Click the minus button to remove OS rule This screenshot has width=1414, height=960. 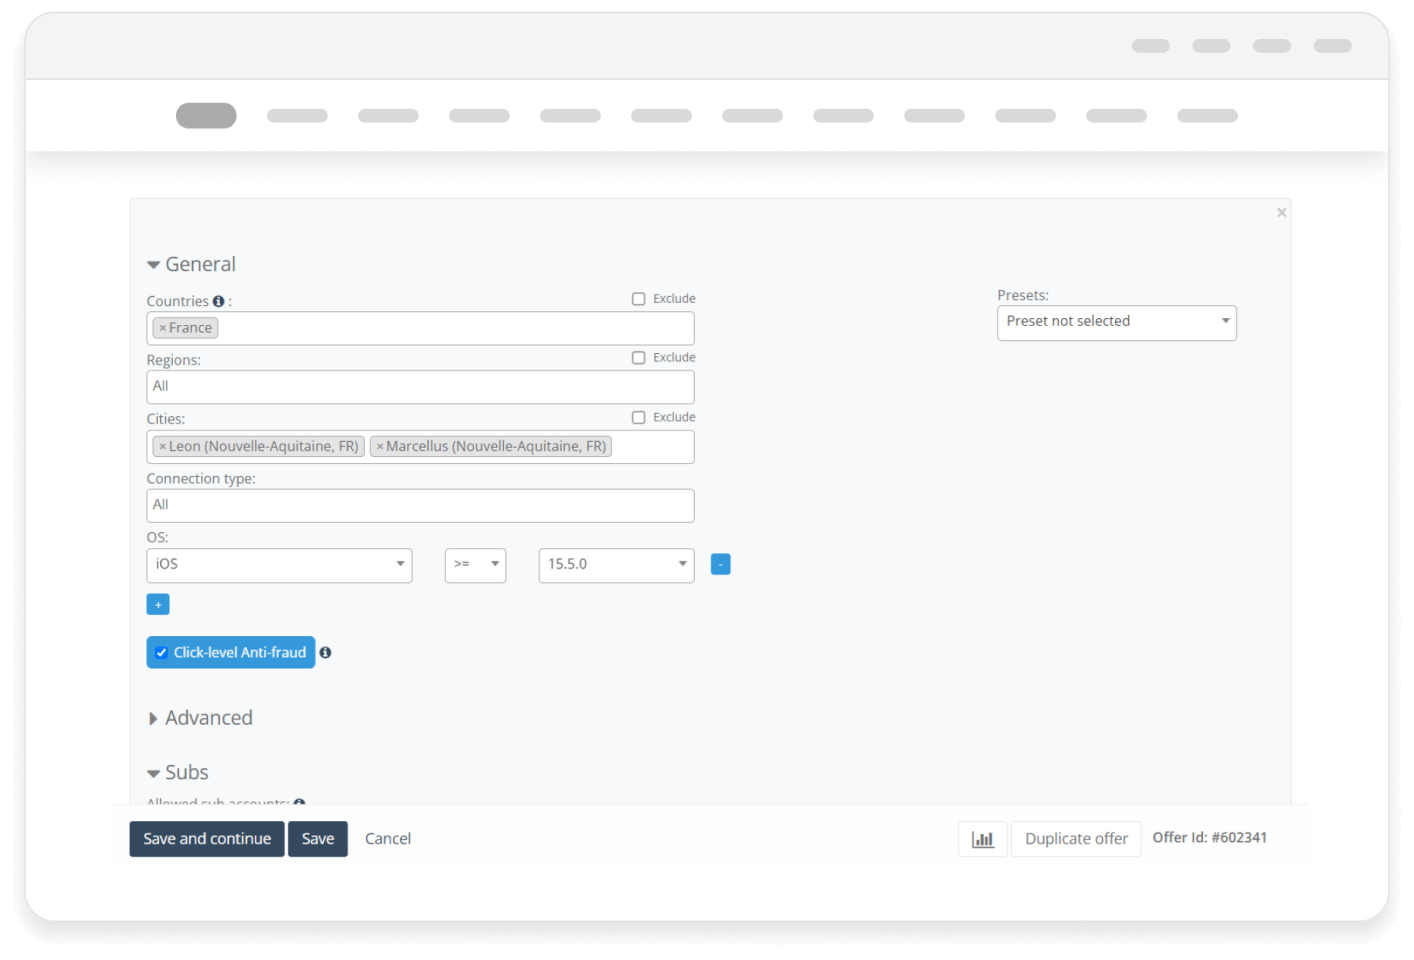coord(720,565)
